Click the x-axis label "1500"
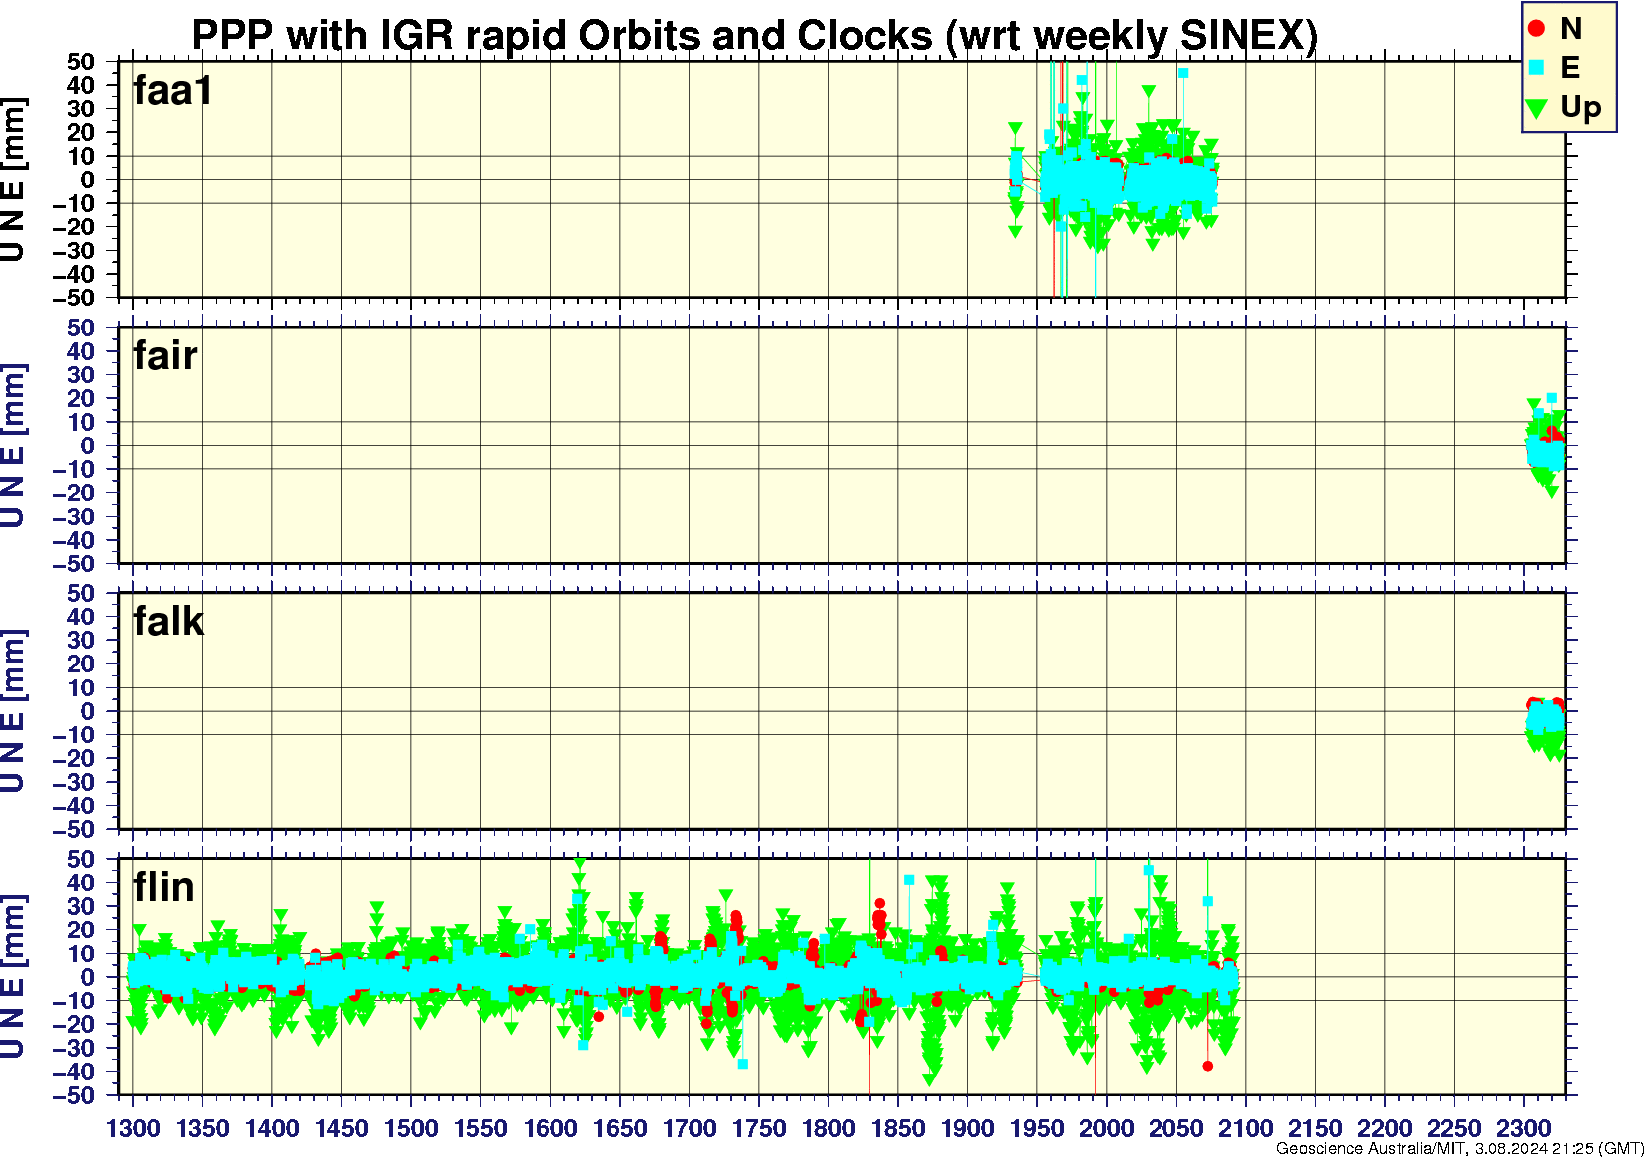This screenshot has width=1644, height=1158. point(411,1128)
